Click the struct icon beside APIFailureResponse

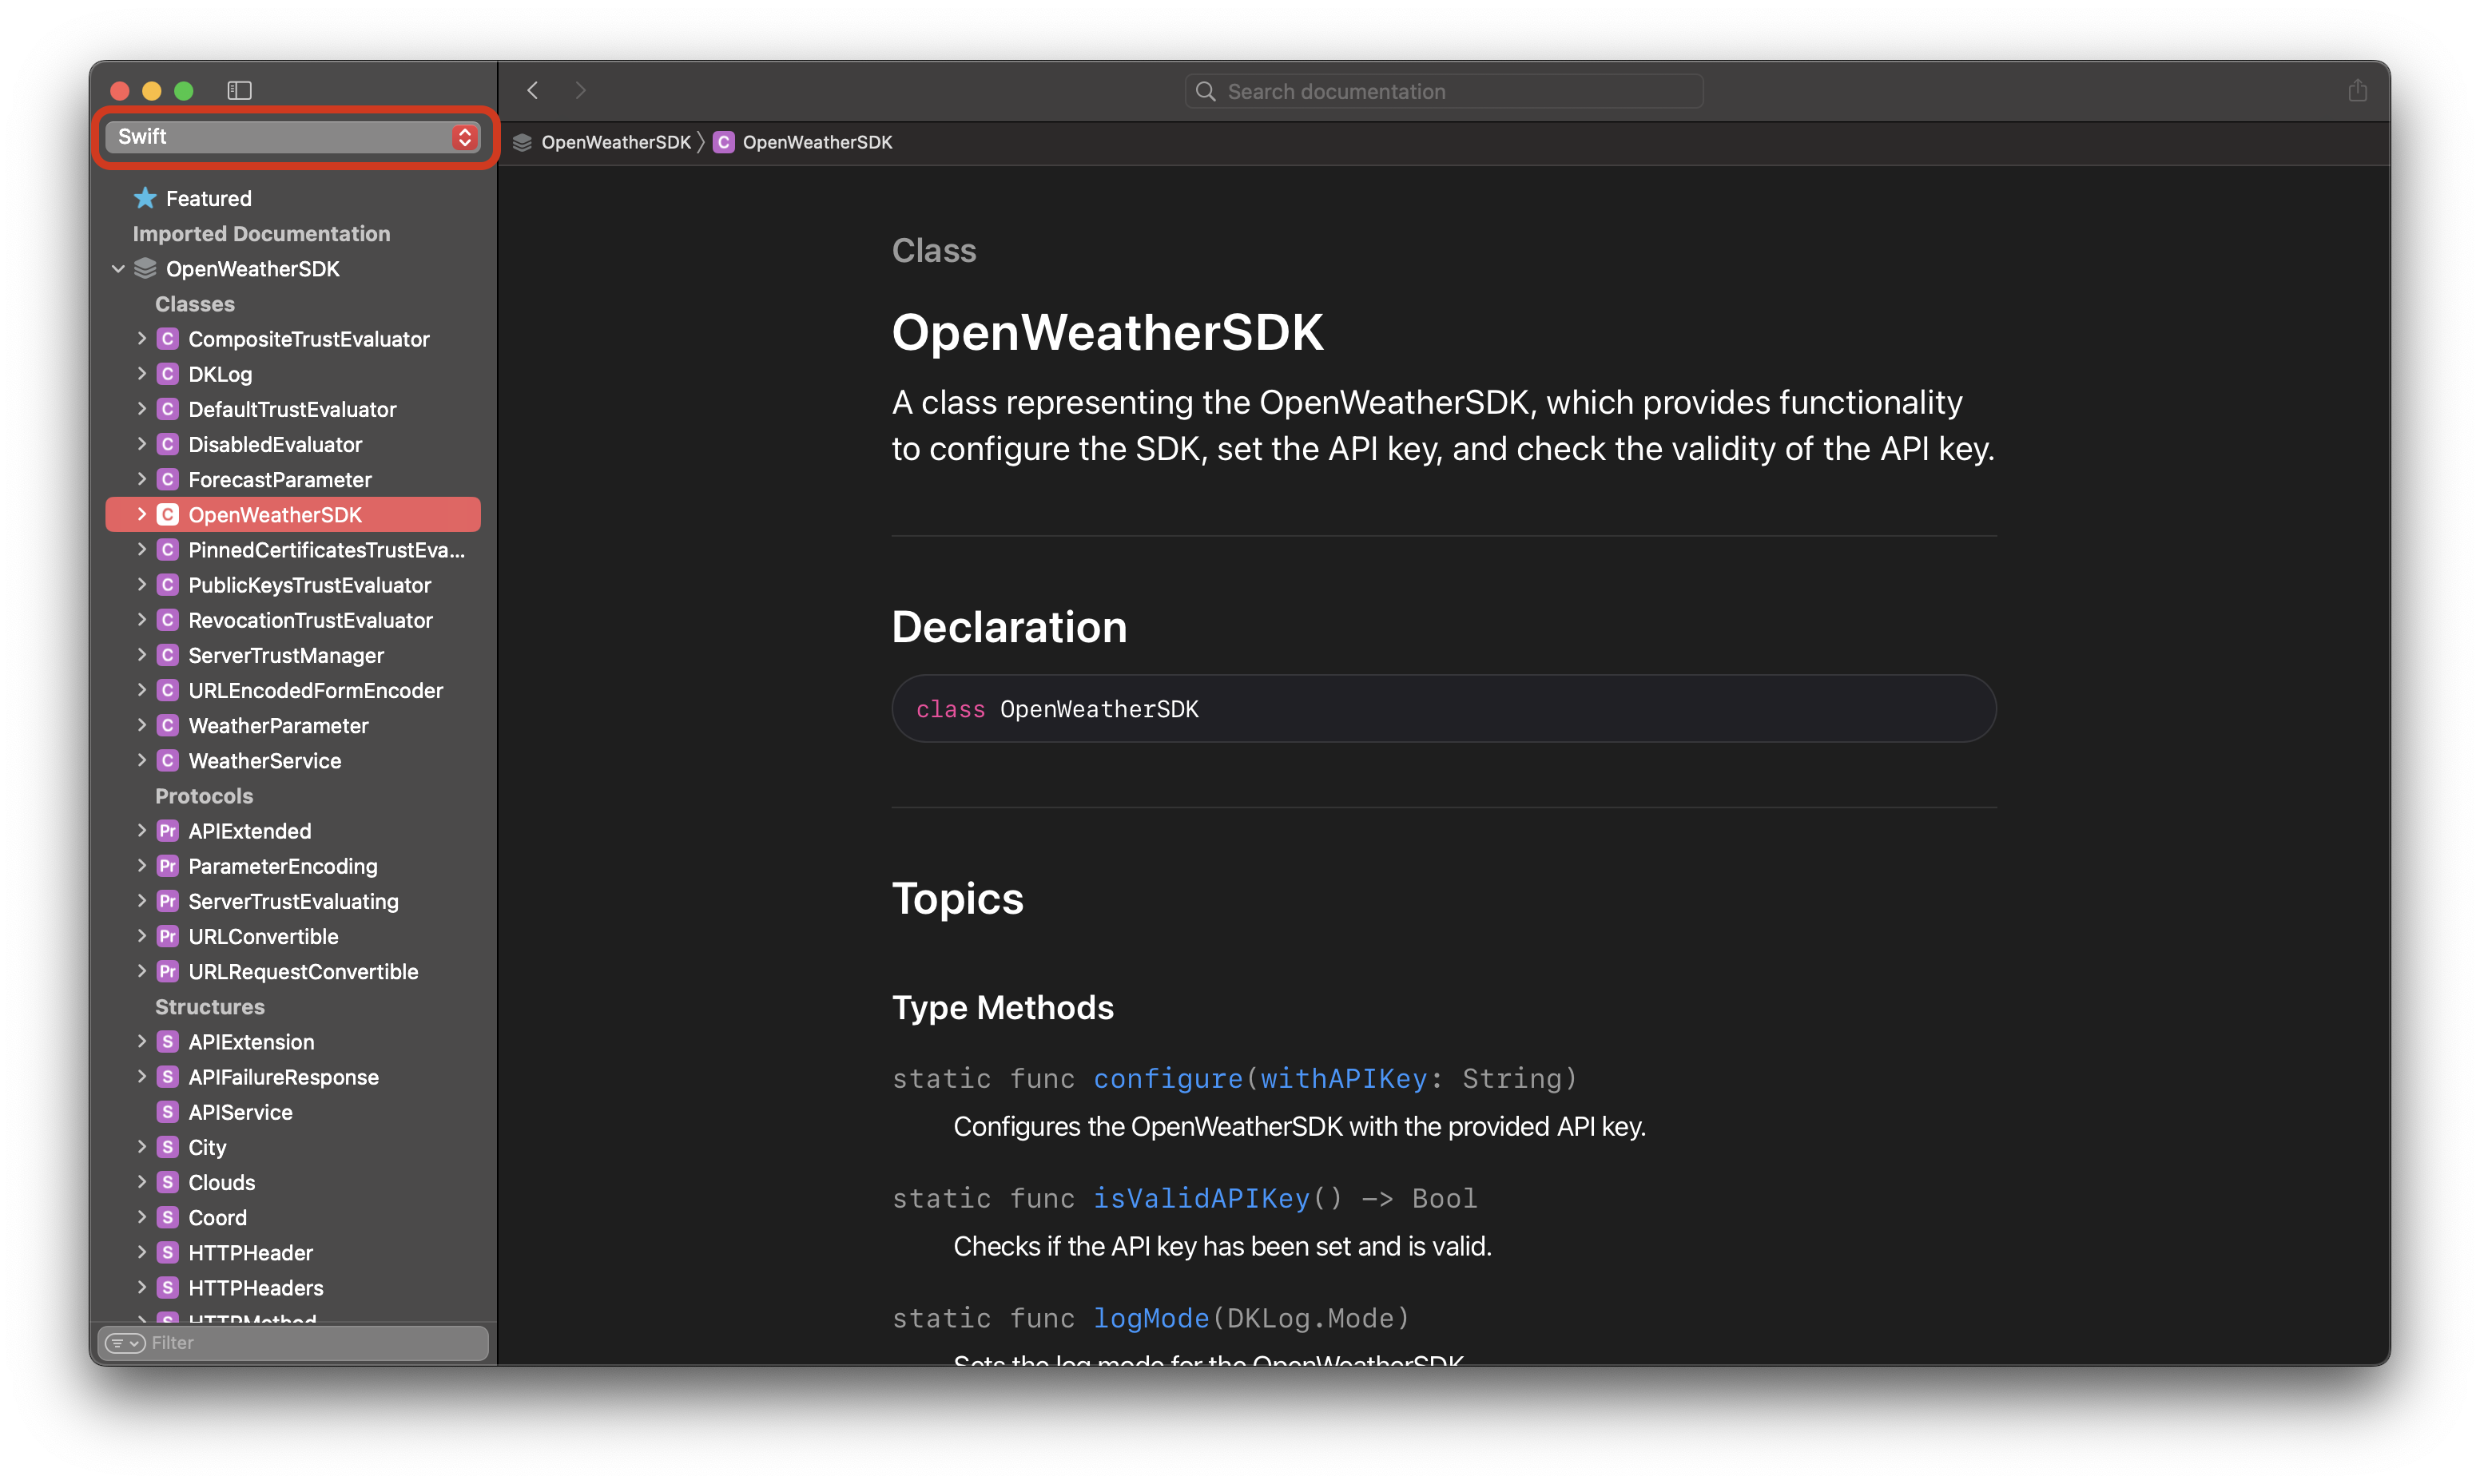[x=168, y=1077]
